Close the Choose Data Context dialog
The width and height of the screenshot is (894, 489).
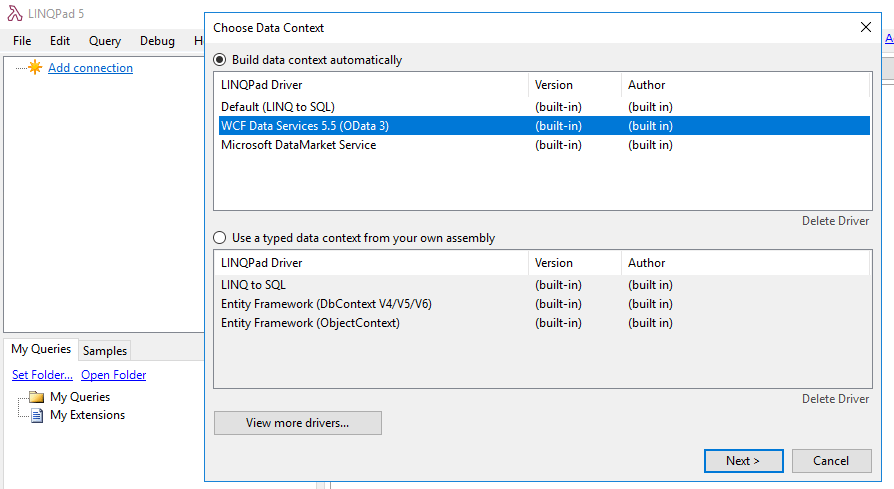pos(865,27)
